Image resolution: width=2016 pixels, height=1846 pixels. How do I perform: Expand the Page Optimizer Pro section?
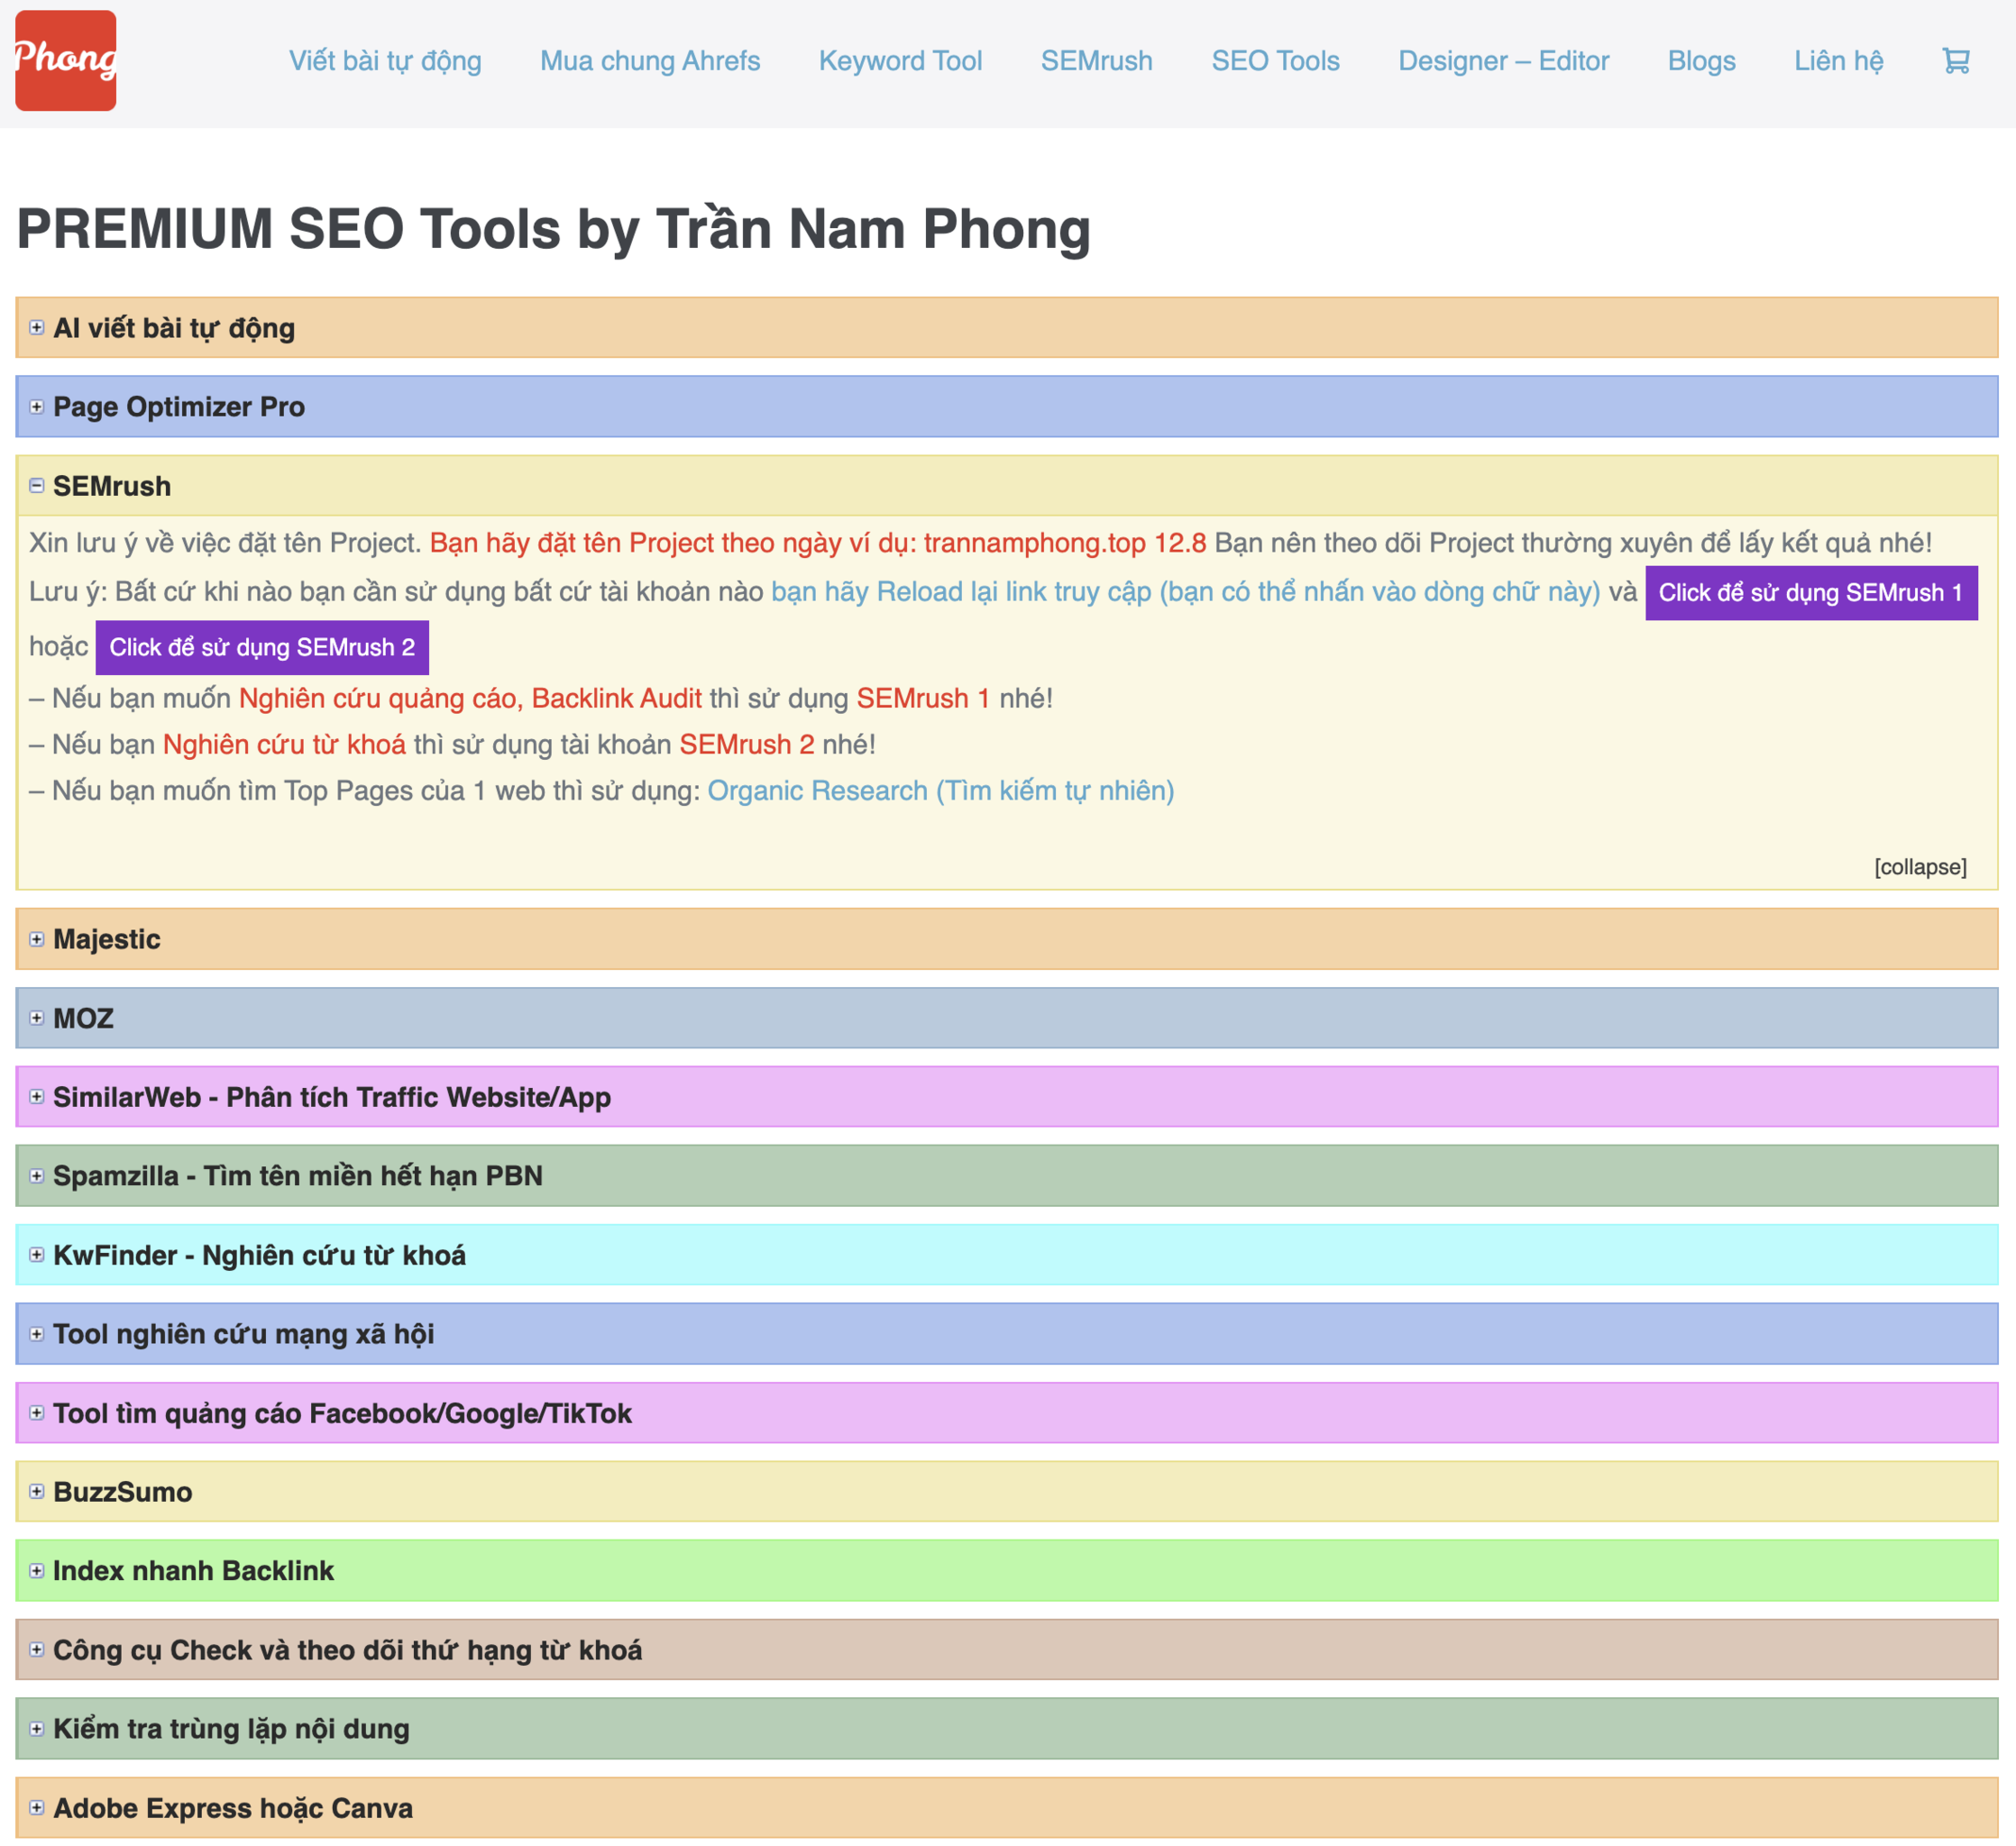point(1007,407)
